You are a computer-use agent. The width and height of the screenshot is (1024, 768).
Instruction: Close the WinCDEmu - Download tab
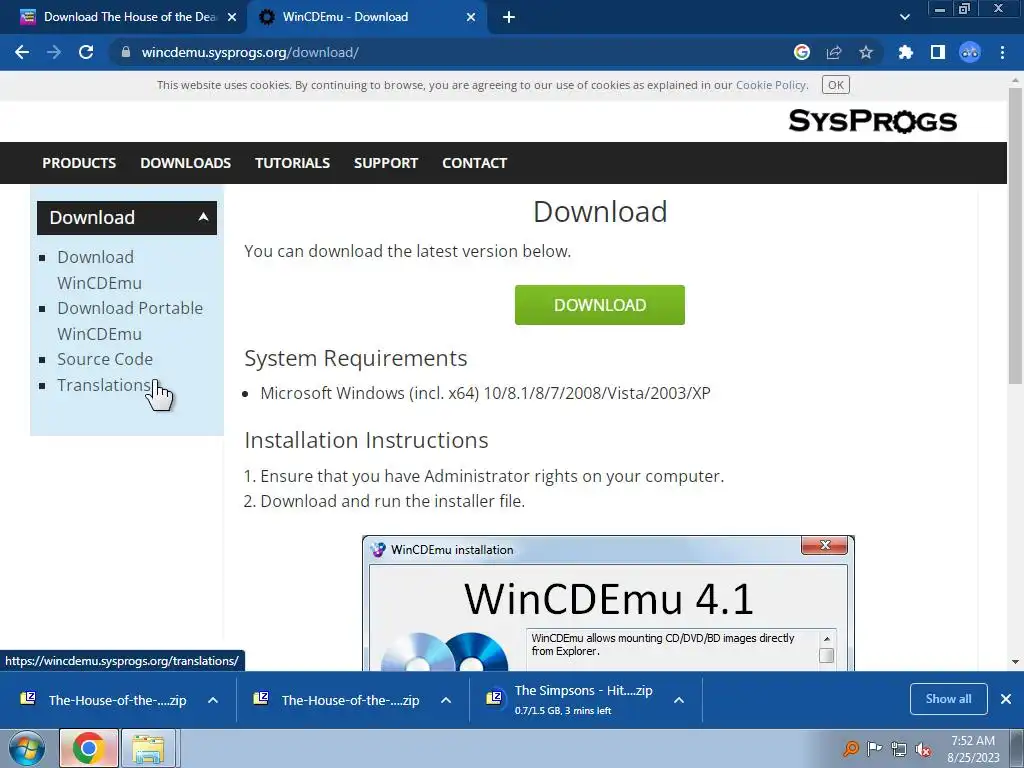click(471, 18)
